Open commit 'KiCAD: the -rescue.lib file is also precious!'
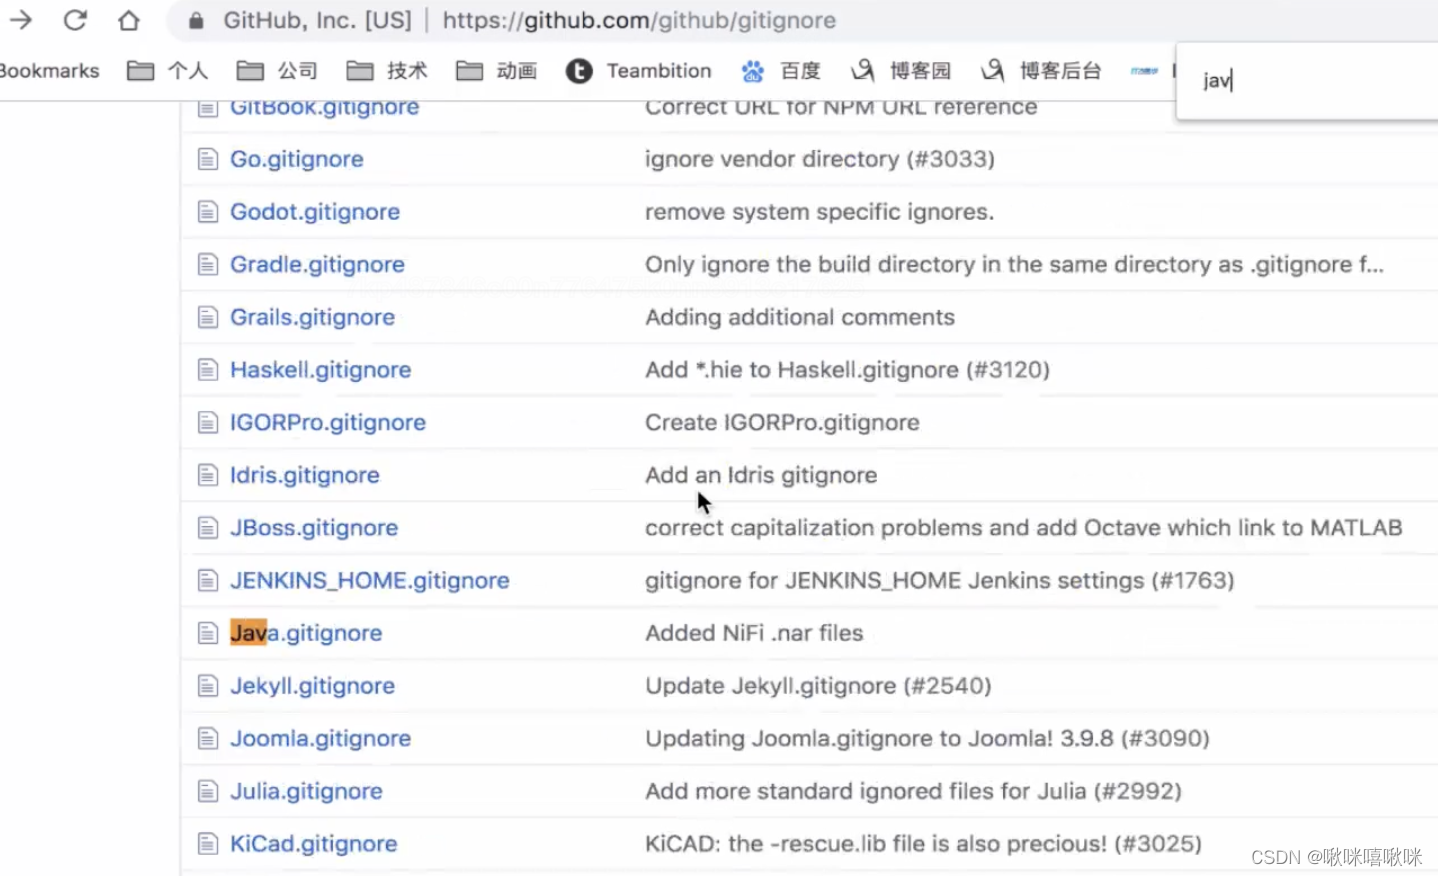The width and height of the screenshot is (1438, 876). 923,844
